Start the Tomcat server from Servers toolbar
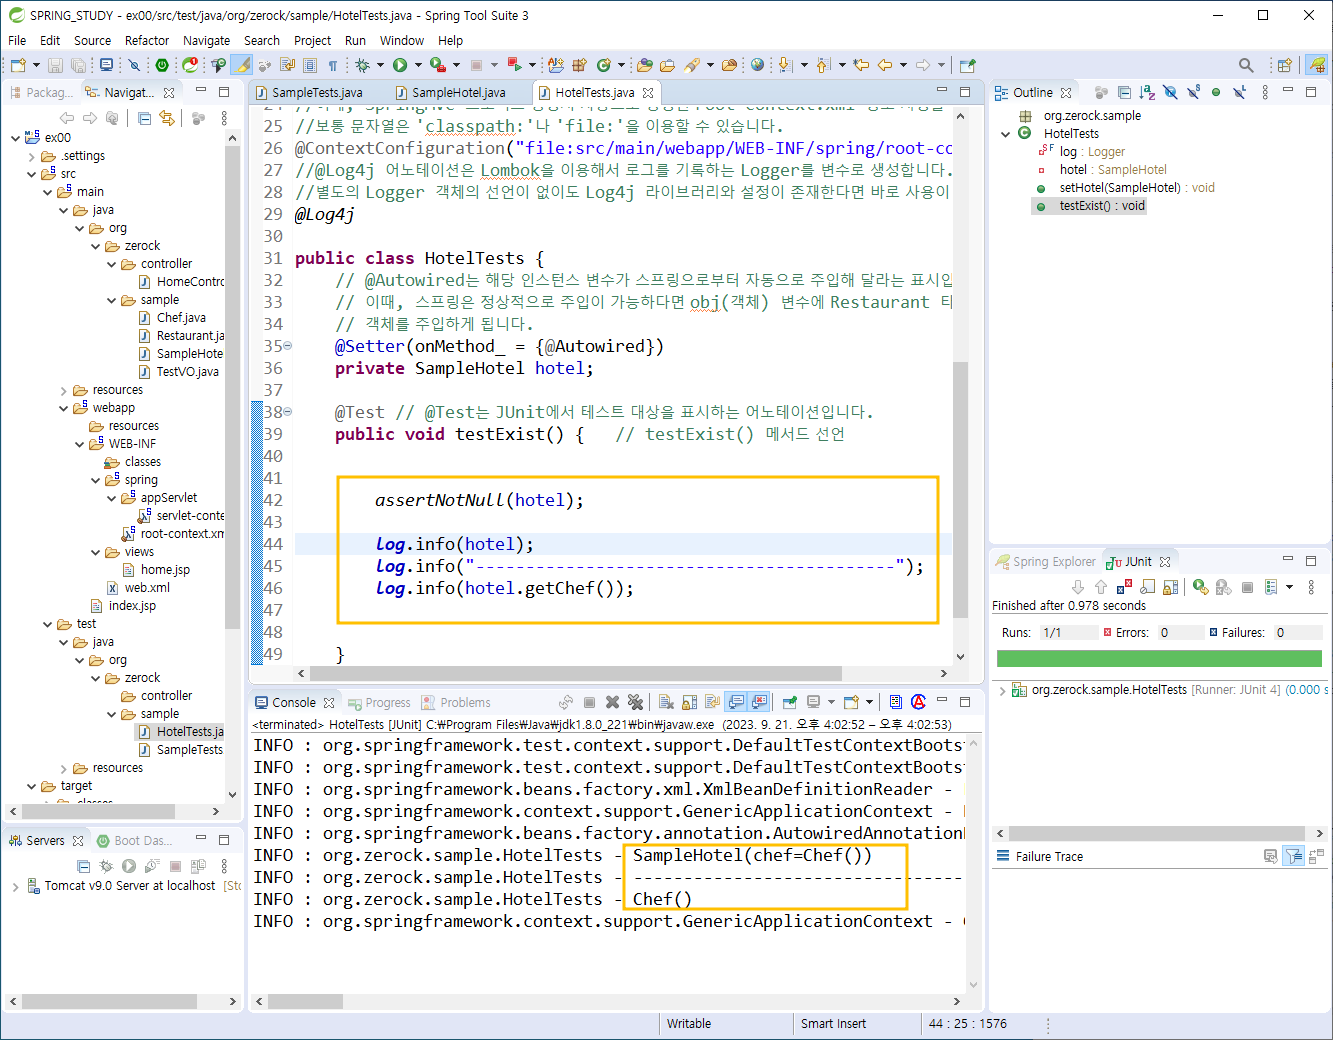 pyautogui.click(x=128, y=866)
